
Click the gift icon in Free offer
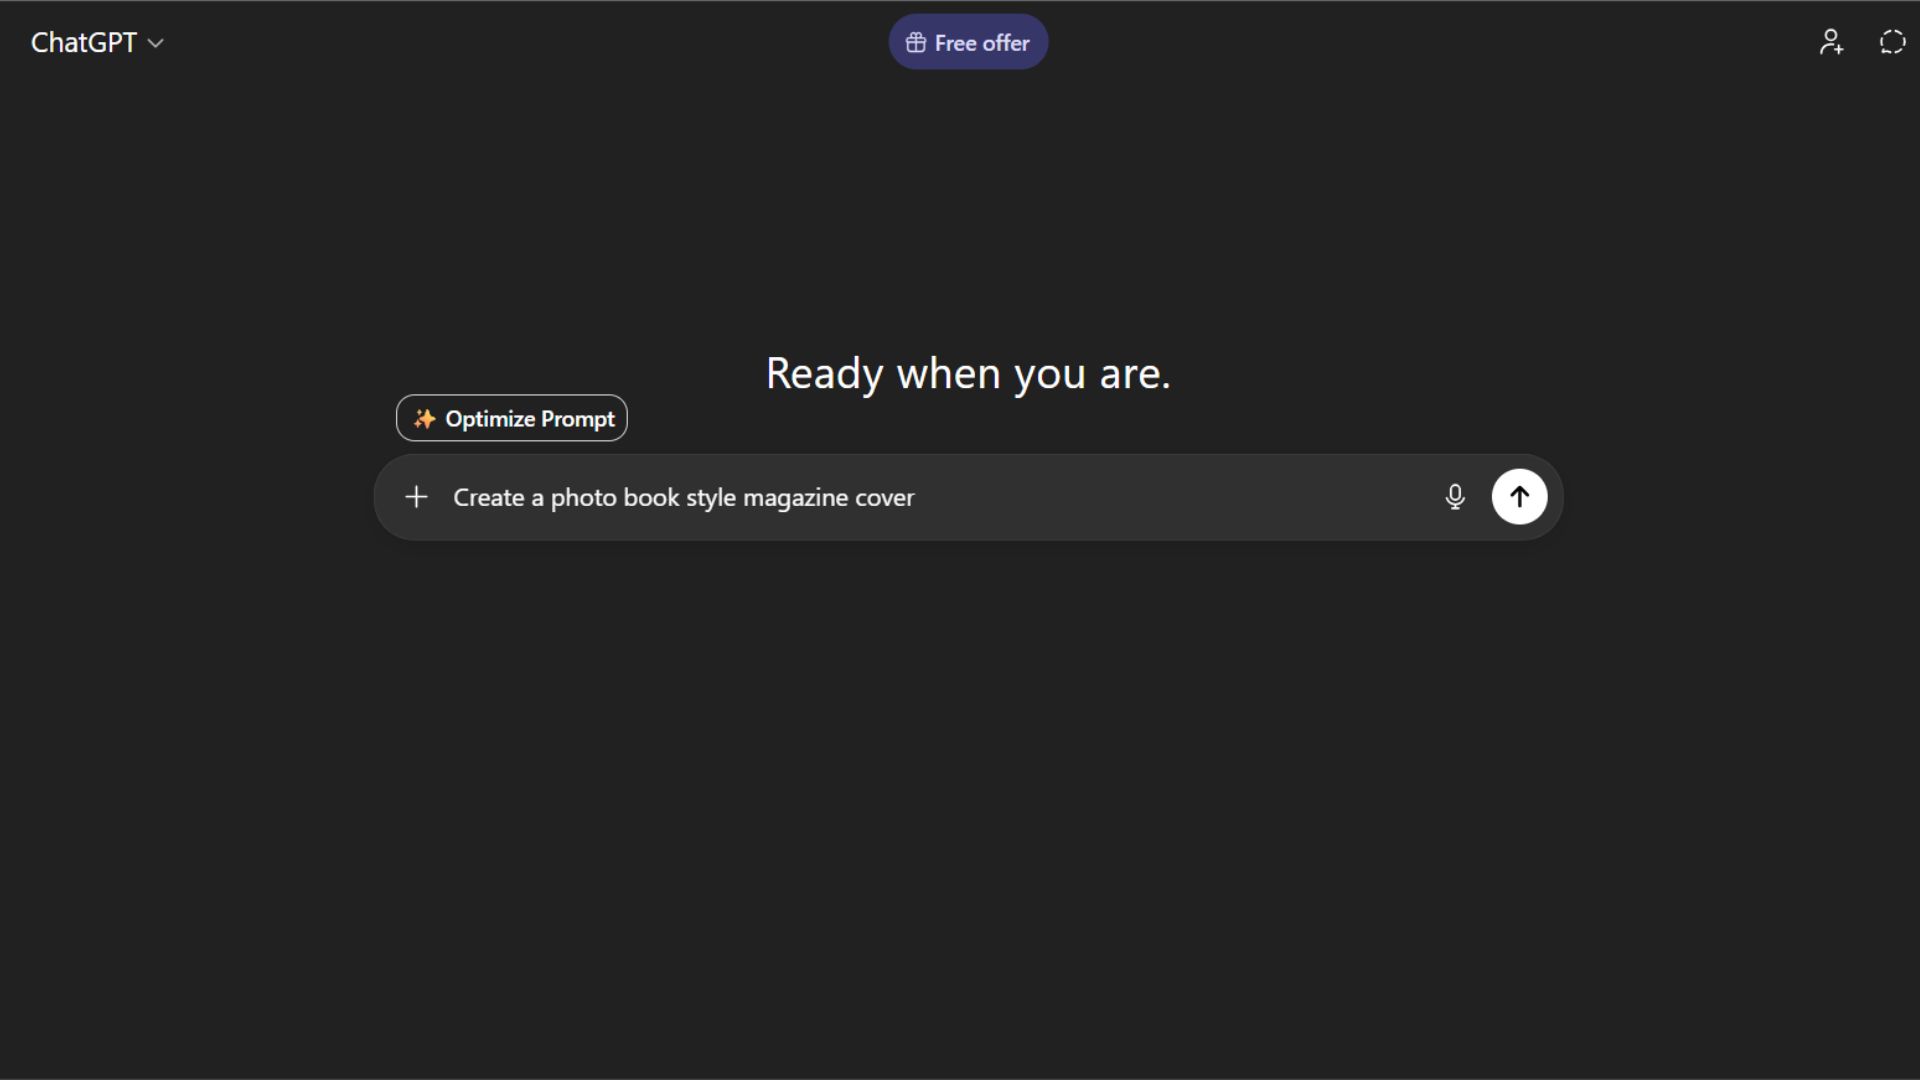click(x=915, y=43)
